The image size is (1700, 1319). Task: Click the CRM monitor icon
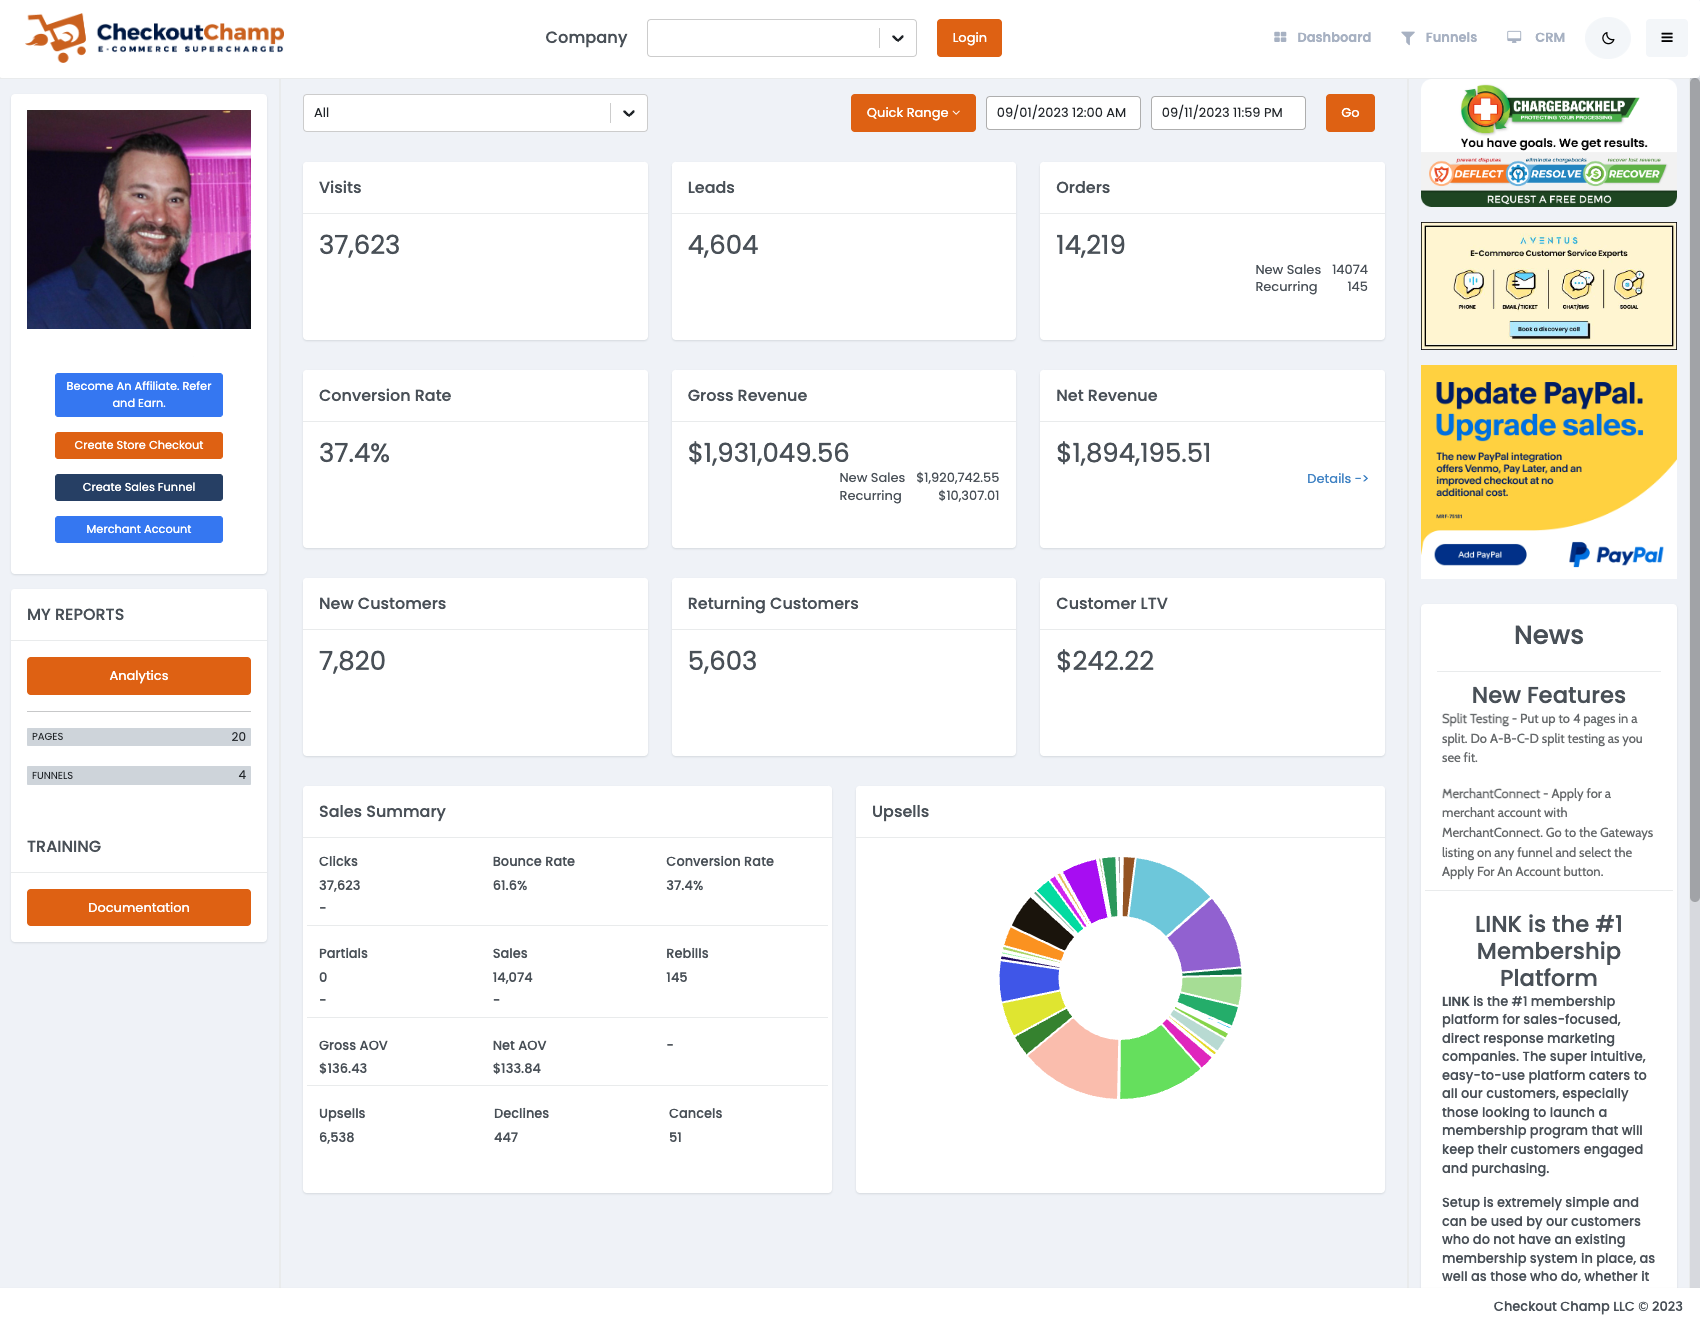[x=1514, y=38]
